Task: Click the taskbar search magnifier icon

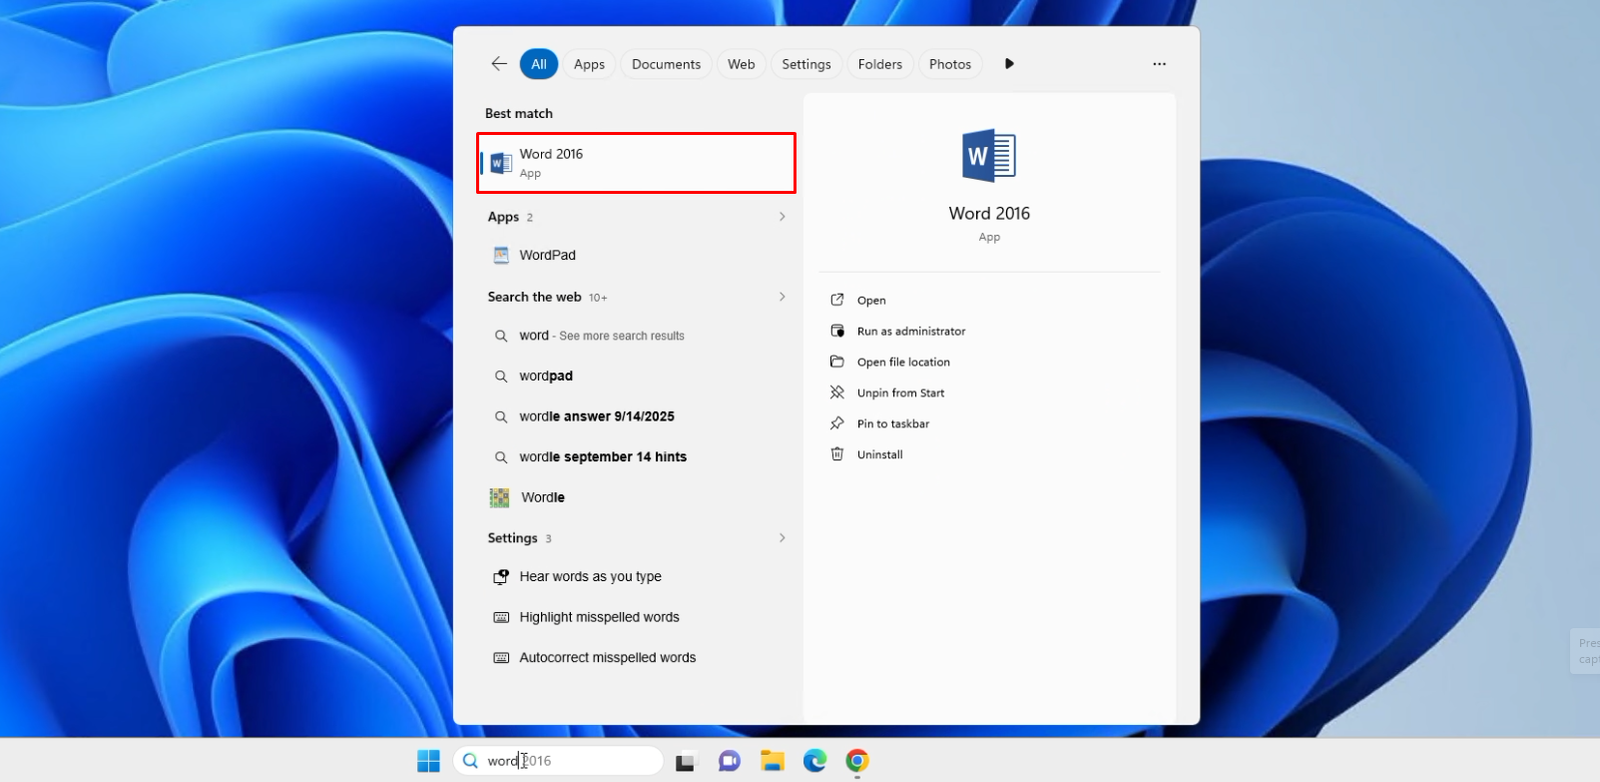Action: click(470, 761)
